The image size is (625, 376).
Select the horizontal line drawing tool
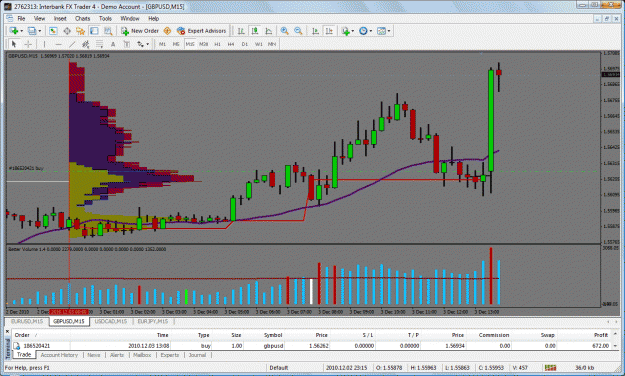[59, 44]
